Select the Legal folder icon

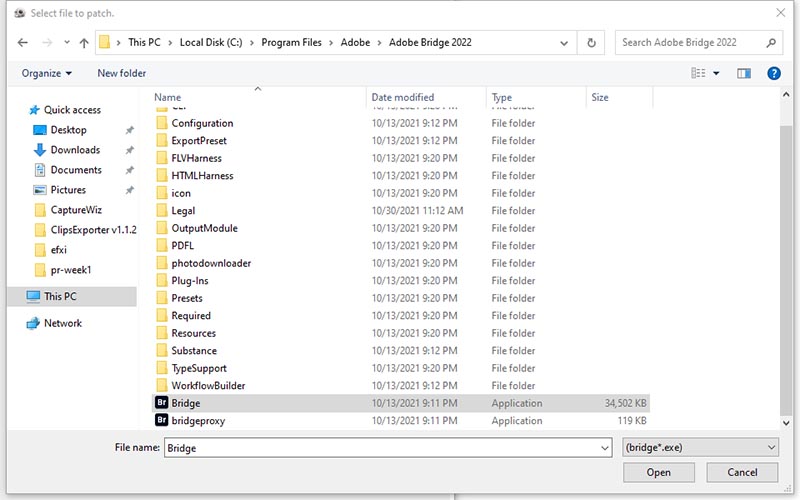point(162,211)
